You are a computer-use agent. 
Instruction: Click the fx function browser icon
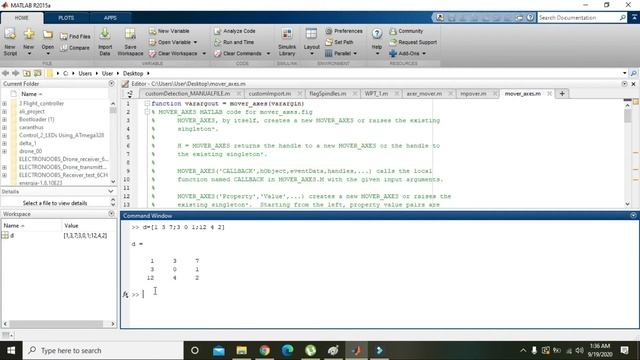click(125, 294)
